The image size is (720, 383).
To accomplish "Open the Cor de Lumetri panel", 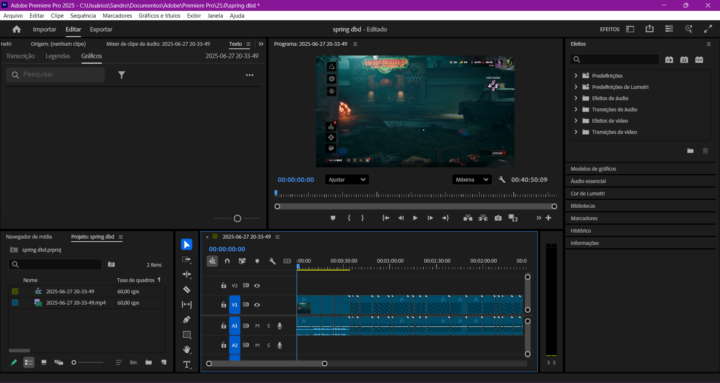I will pyautogui.click(x=587, y=194).
